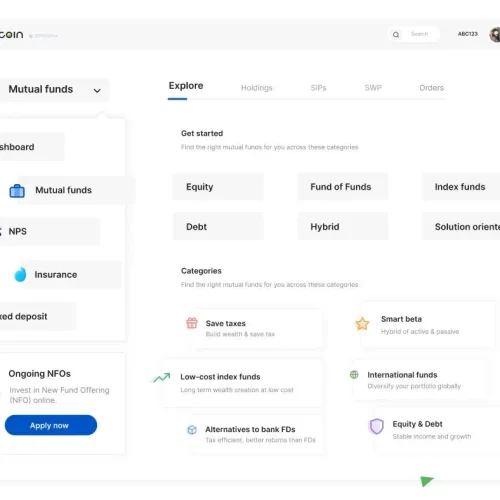500x500 pixels.
Task: Select Dashboard in the sidebar menu
Action: 32,147
